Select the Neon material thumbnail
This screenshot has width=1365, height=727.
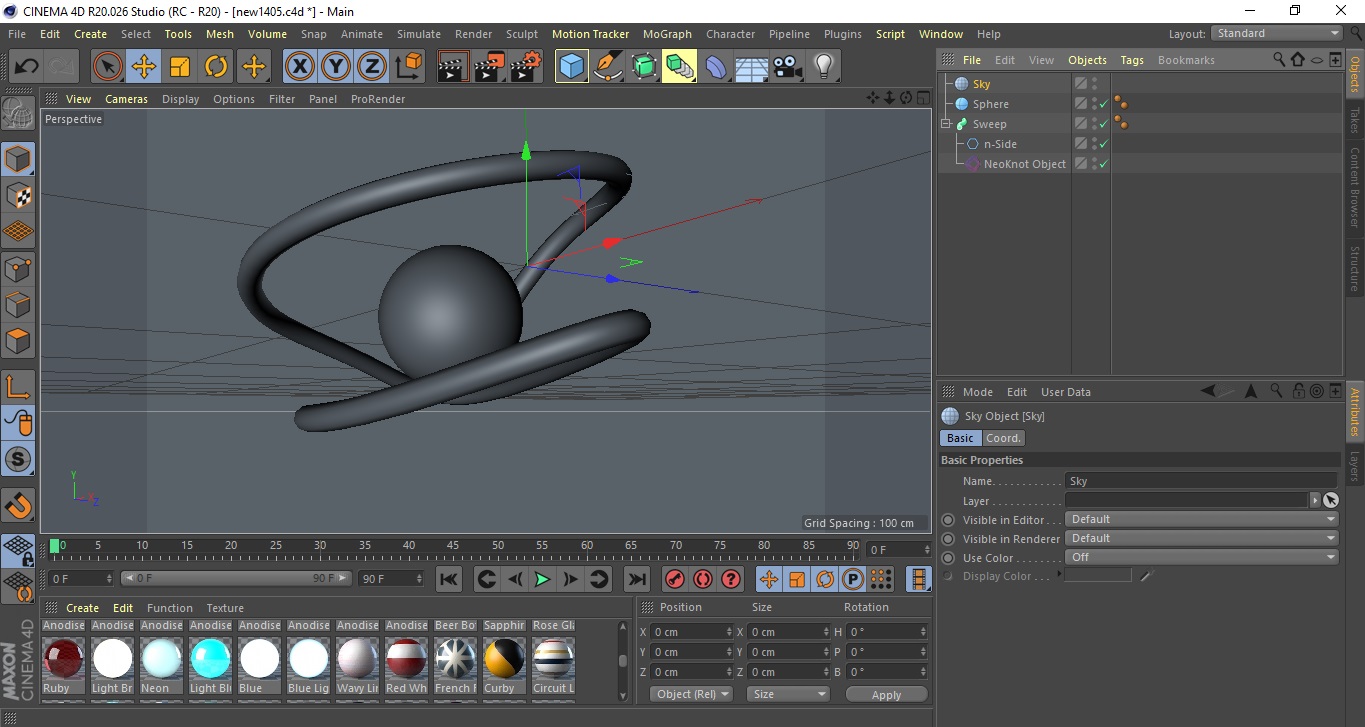(161, 660)
